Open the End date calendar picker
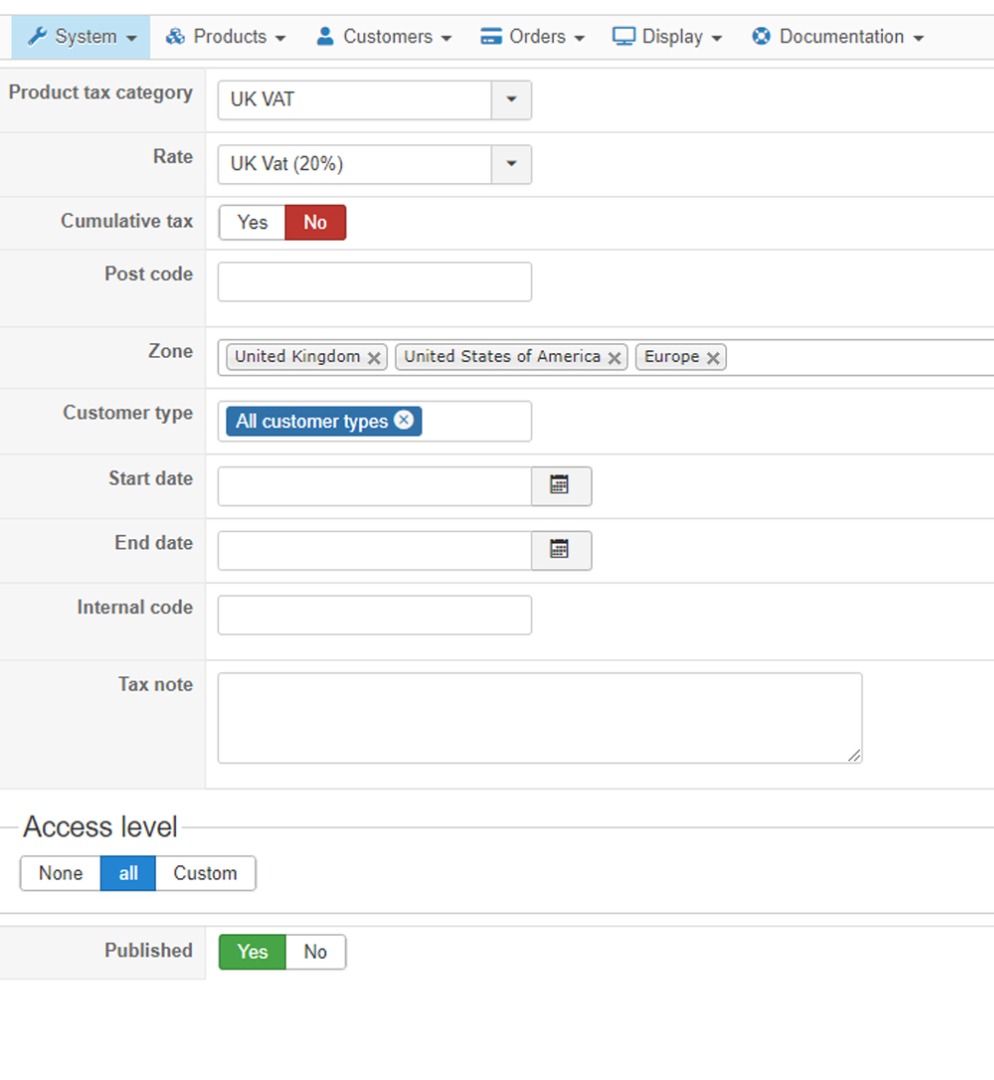Viewport: 994px width, 1080px height. pos(560,550)
